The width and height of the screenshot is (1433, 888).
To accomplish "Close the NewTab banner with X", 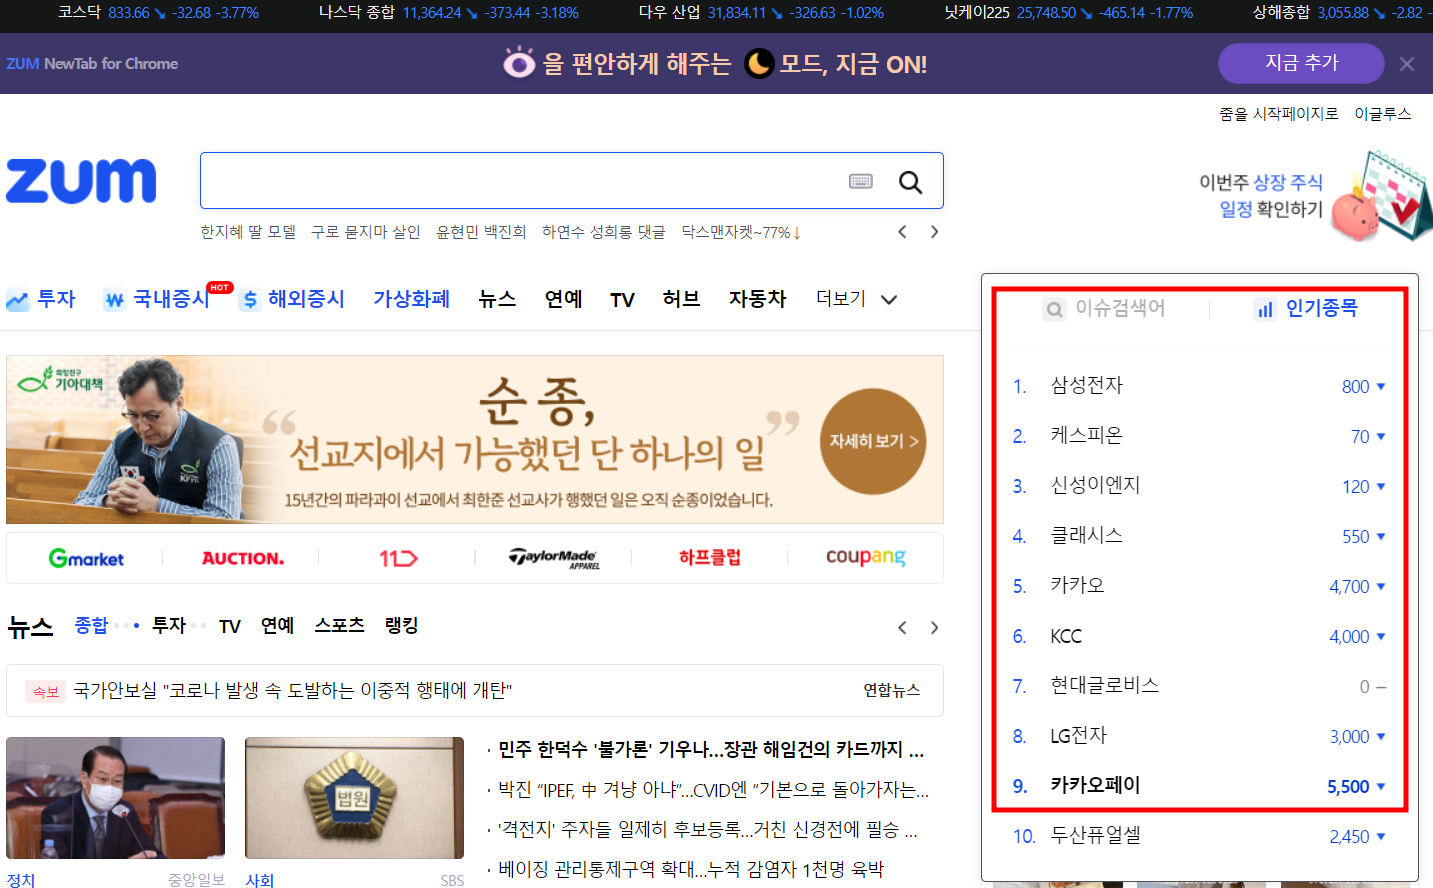I will [1407, 64].
